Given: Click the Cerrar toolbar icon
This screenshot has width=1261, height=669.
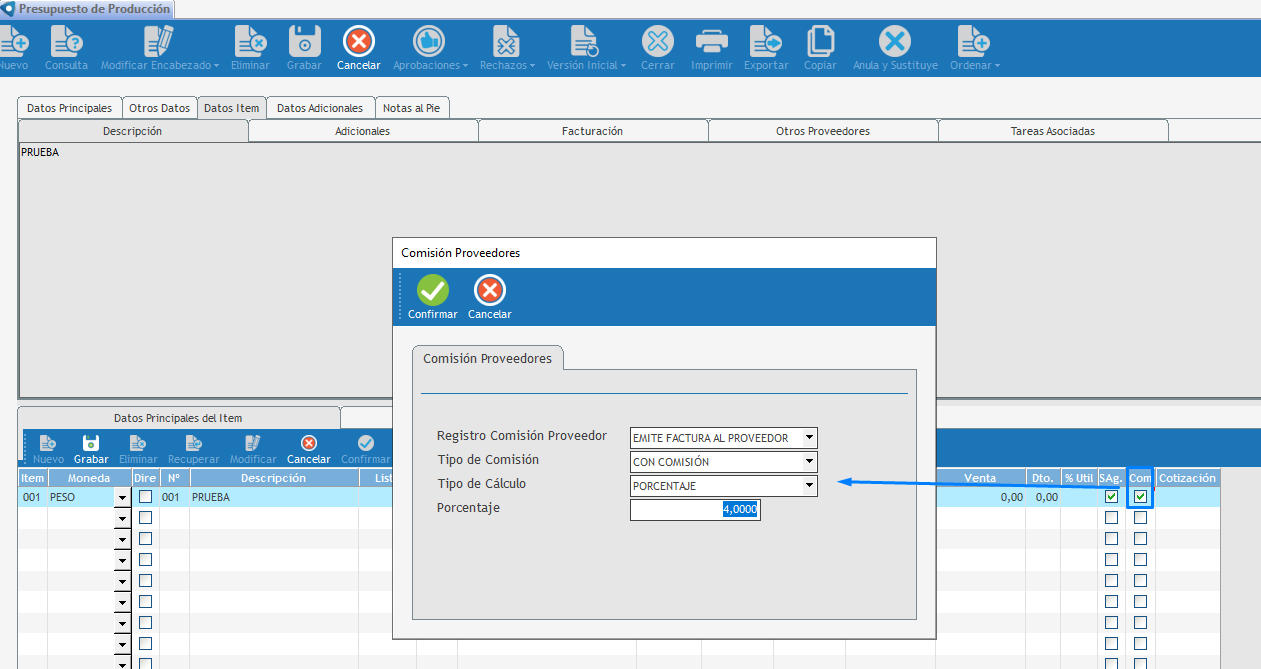Looking at the screenshot, I should tap(657, 42).
